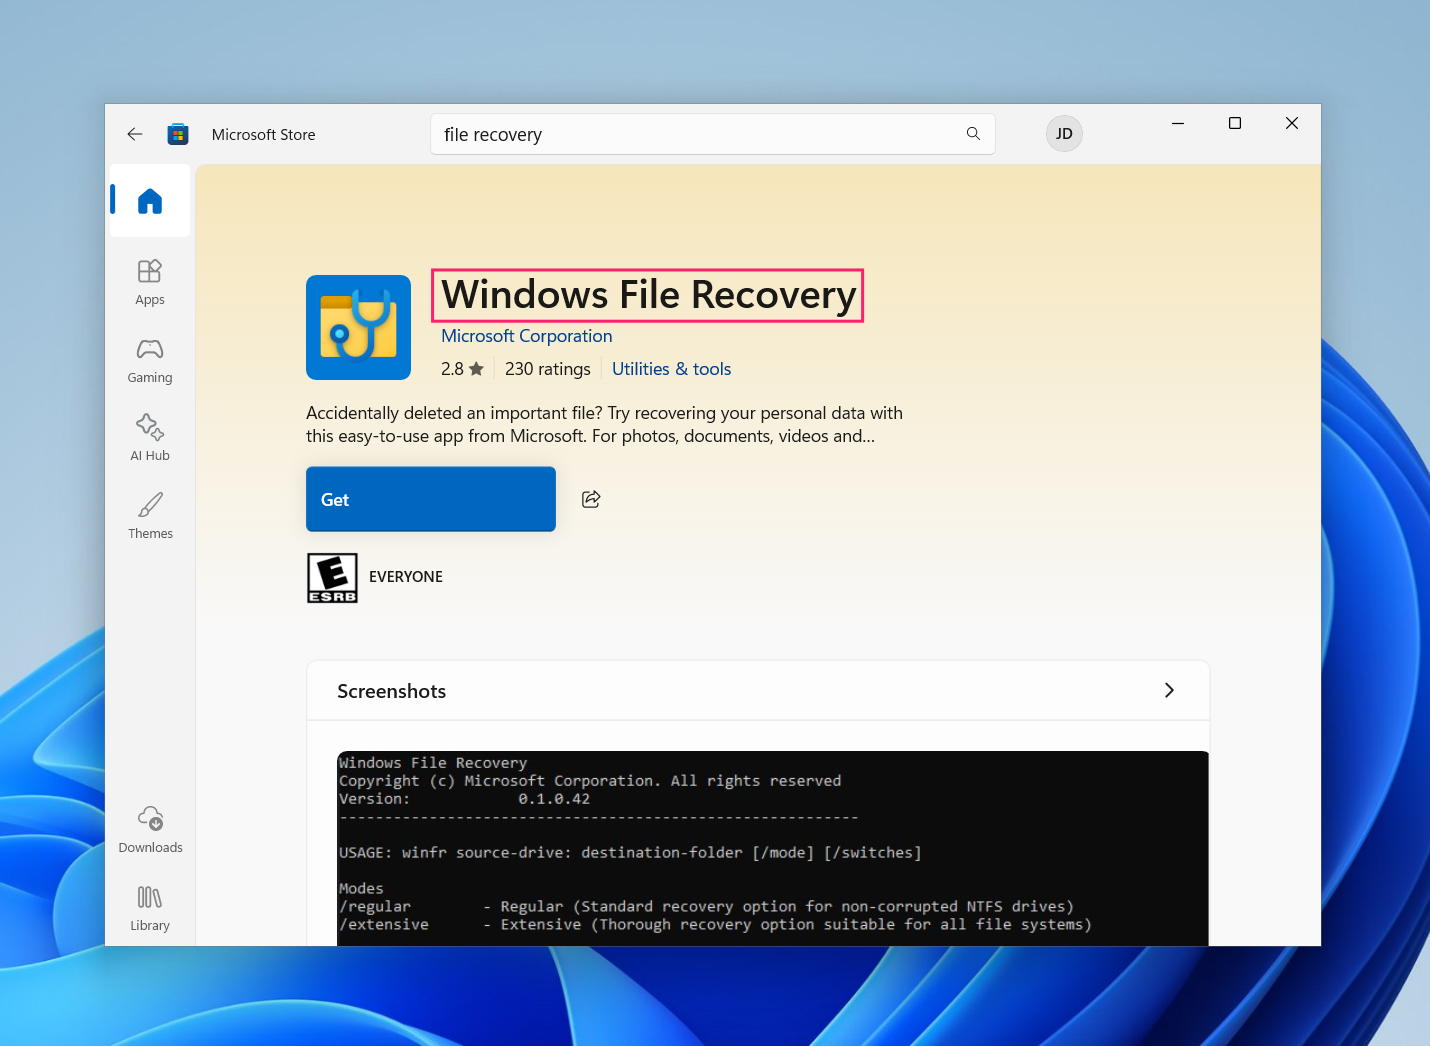Viewport: 1430px width, 1046px height.
Task: Click the ESRB Everyone rating badge
Action: click(332, 578)
